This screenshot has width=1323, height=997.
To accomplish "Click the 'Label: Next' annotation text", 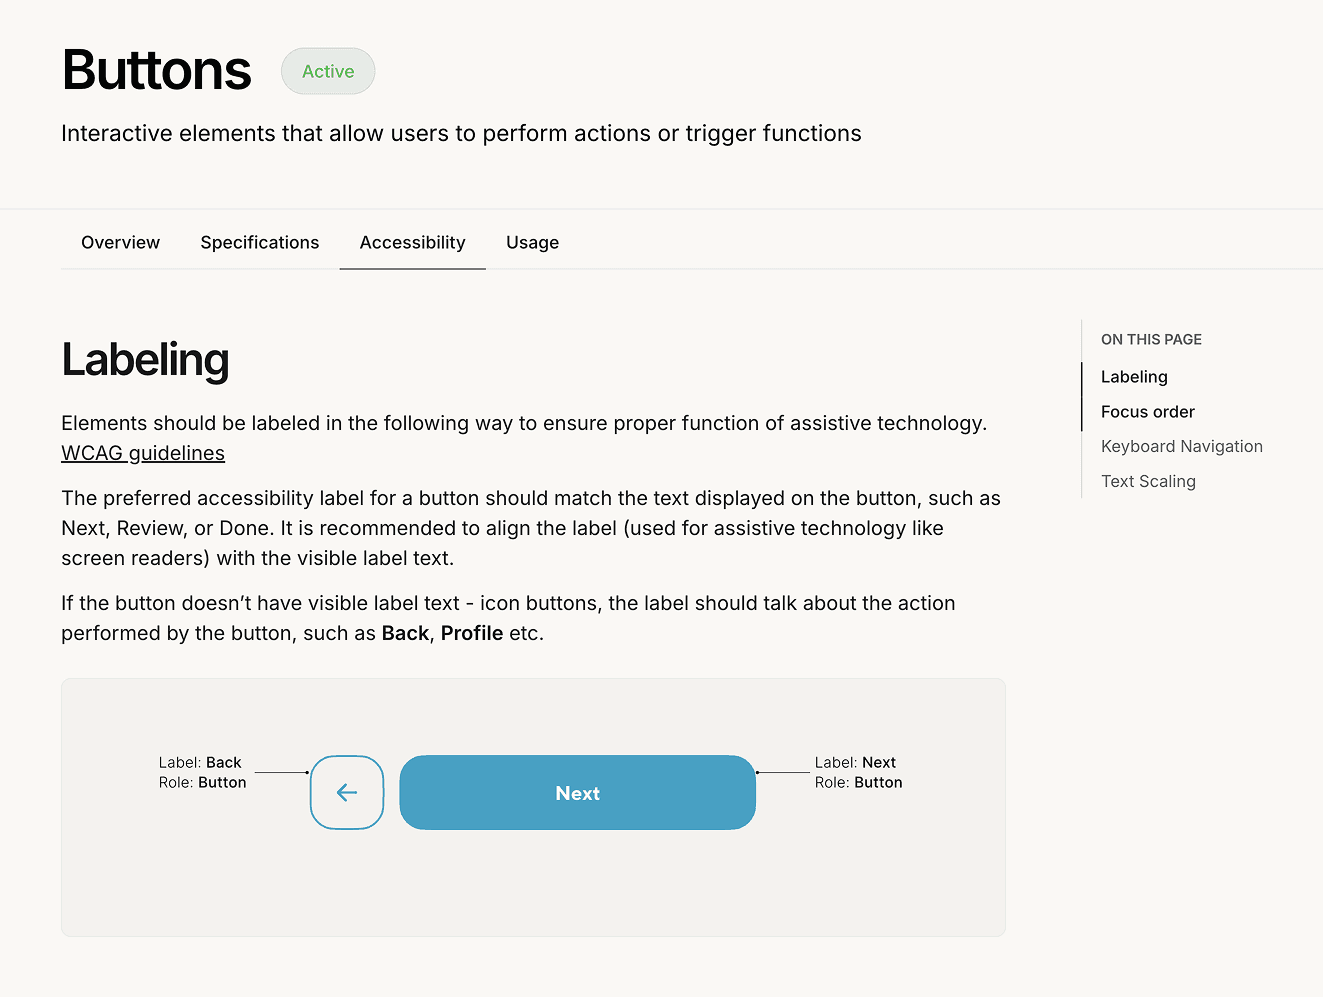I will [x=855, y=762].
